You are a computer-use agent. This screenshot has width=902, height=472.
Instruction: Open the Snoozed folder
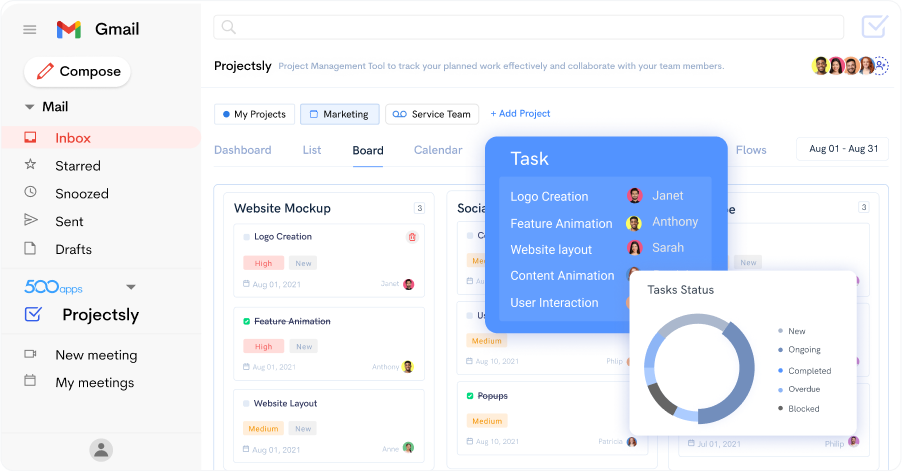tap(81, 194)
